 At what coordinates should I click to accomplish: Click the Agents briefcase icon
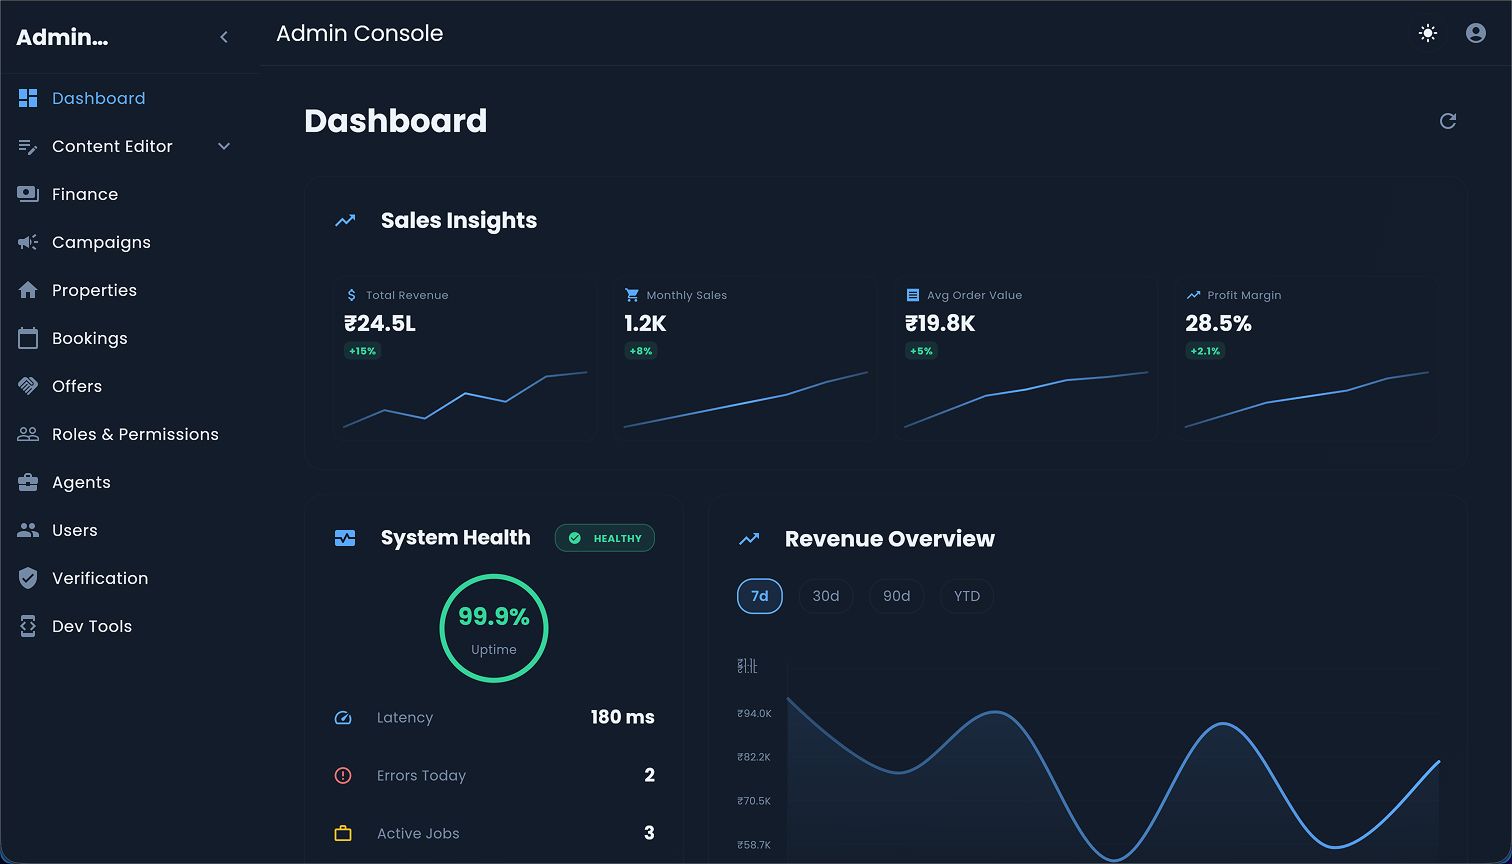point(28,482)
